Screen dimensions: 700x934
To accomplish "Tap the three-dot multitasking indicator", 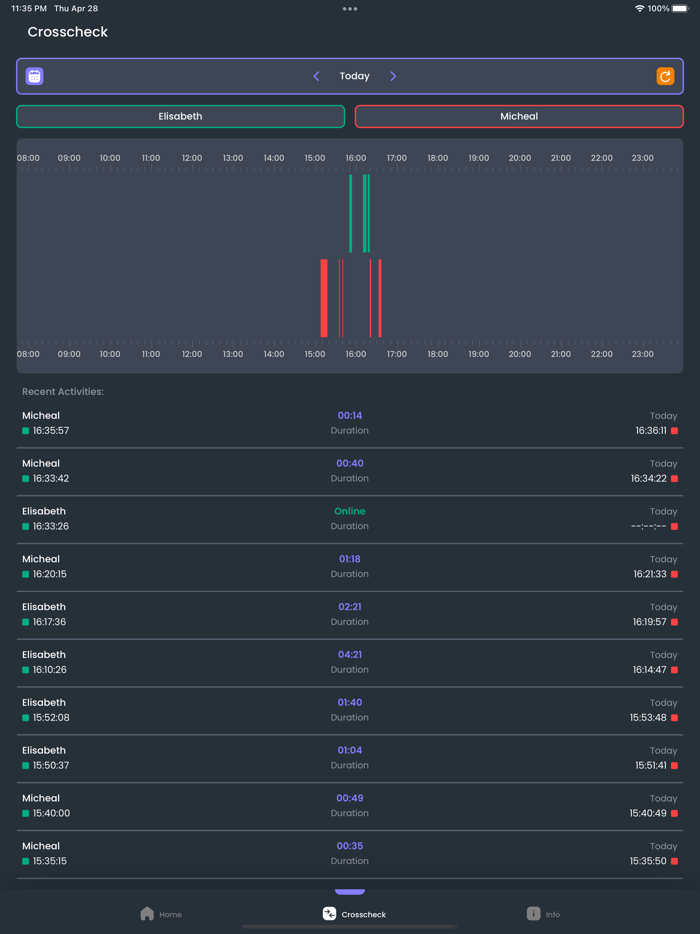I will tap(350, 9).
